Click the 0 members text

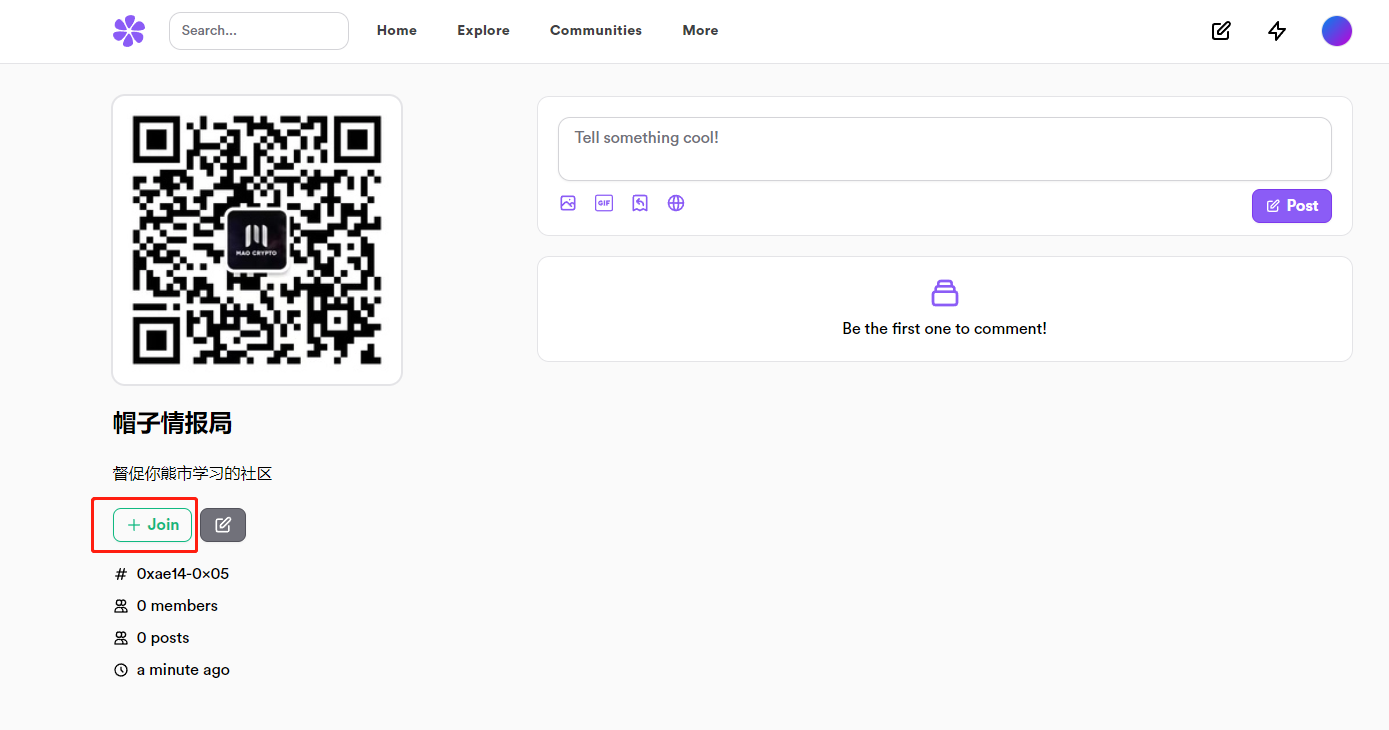[x=177, y=606]
